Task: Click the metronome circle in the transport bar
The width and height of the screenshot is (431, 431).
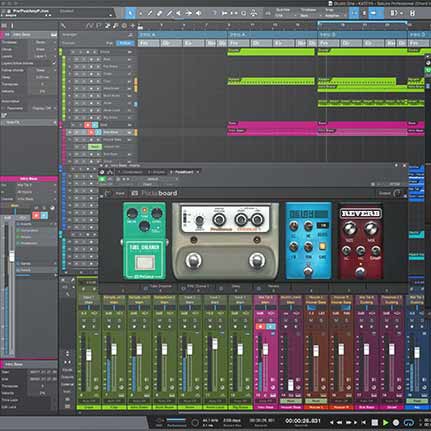Action: coord(195,423)
